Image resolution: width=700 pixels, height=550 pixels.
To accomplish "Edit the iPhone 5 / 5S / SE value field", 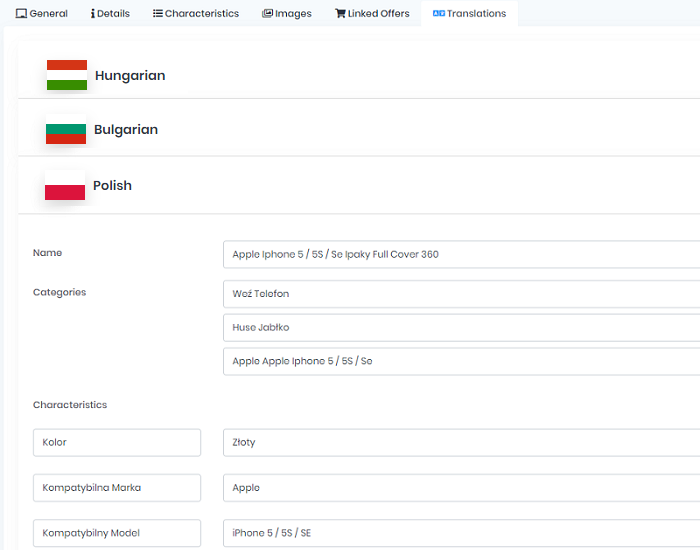I will (462, 533).
